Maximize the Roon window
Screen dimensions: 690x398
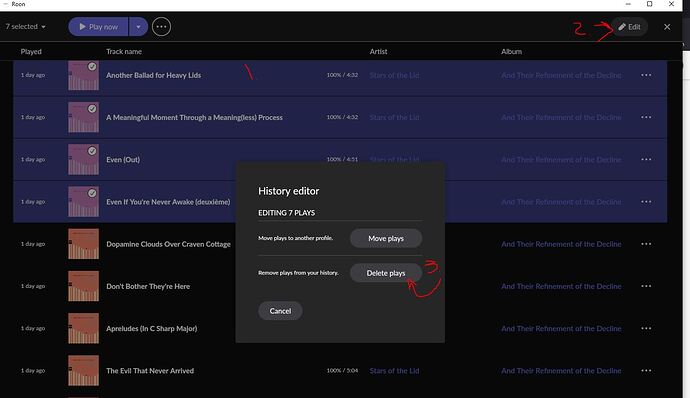coord(650,4)
